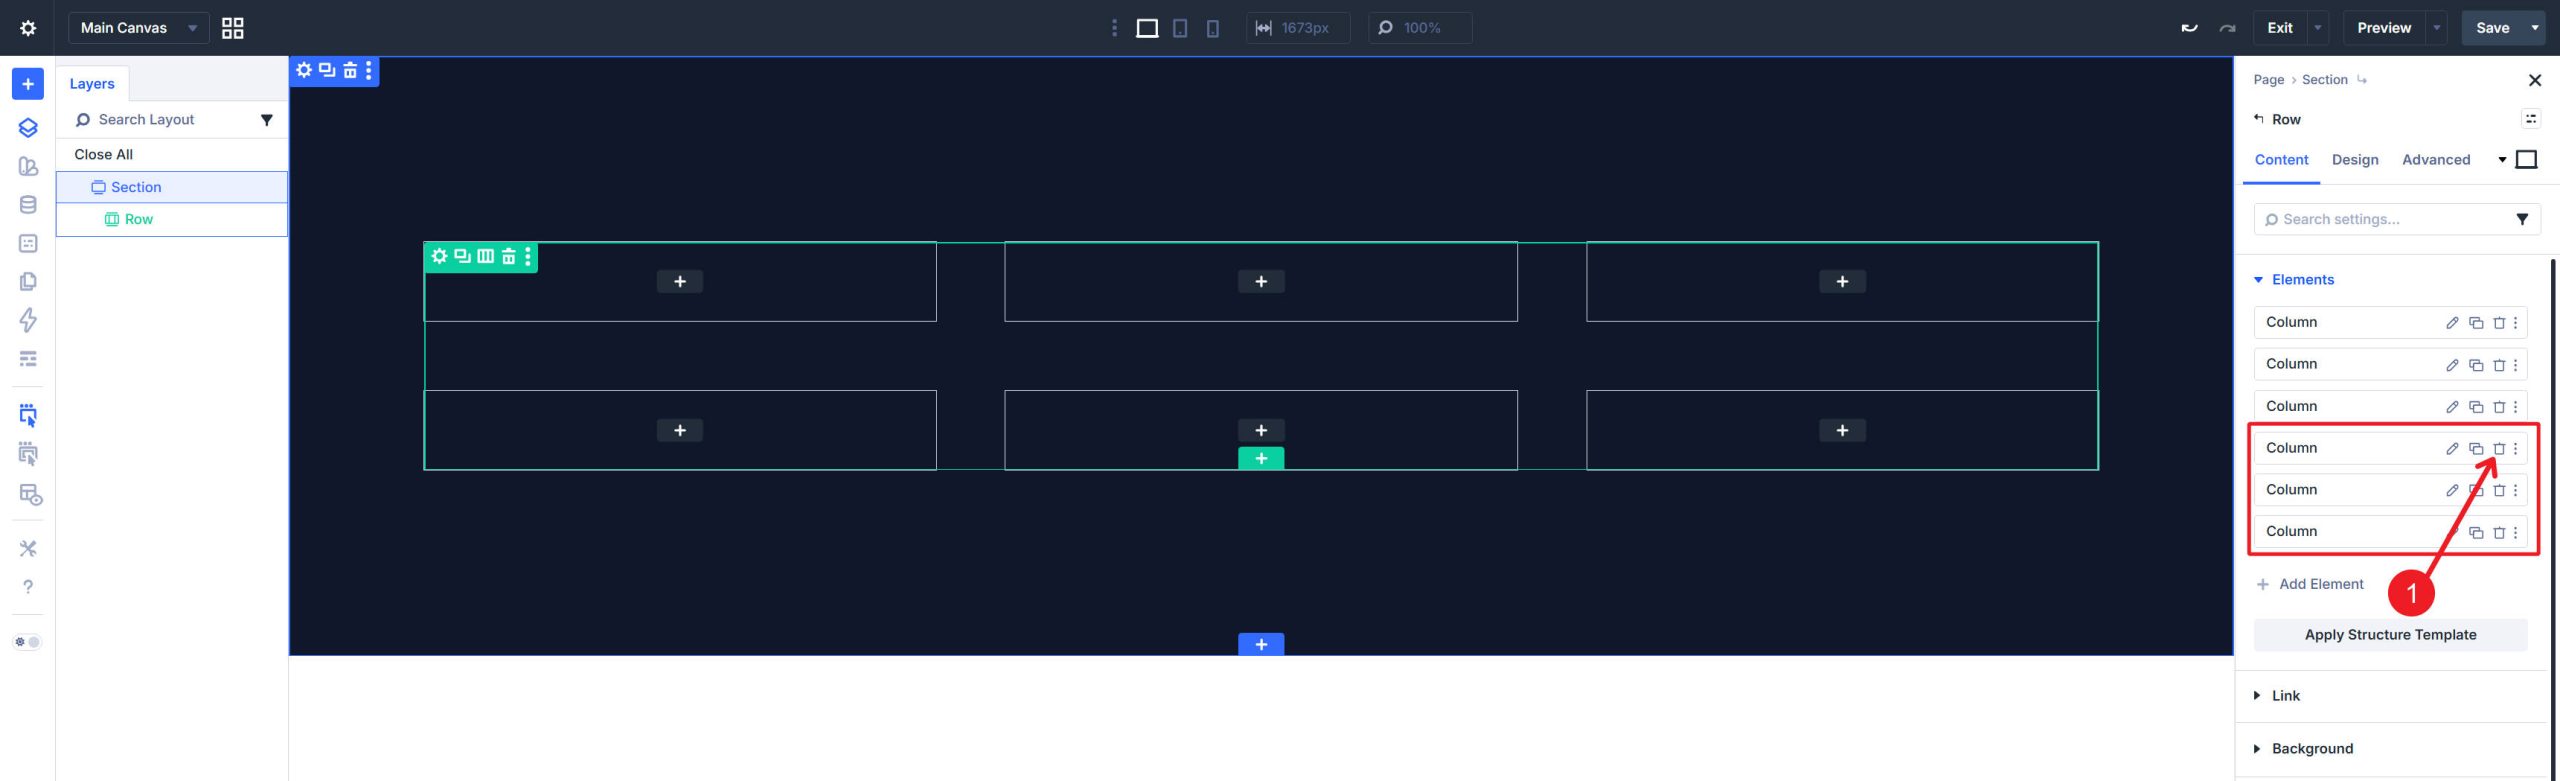Click the Preview button
2560x781 pixels.
click(2384, 28)
